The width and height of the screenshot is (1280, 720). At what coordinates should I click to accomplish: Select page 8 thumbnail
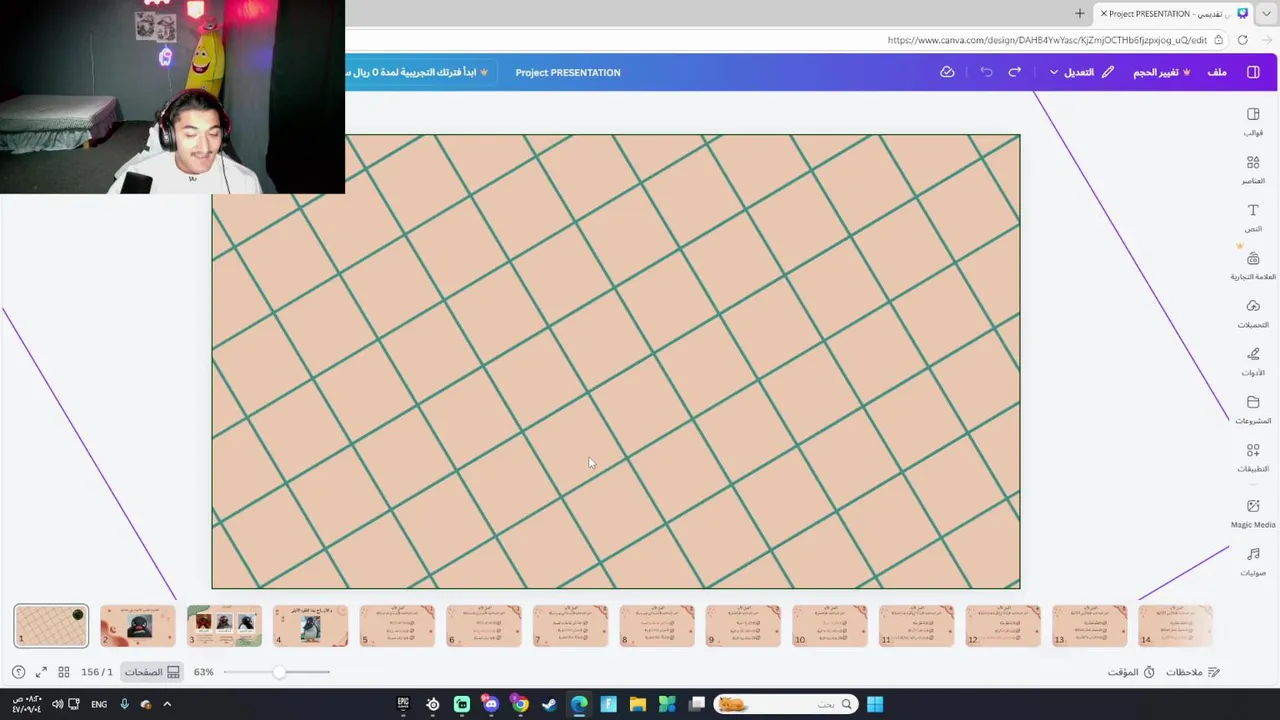pyautogui.click(x=657, y=626)
